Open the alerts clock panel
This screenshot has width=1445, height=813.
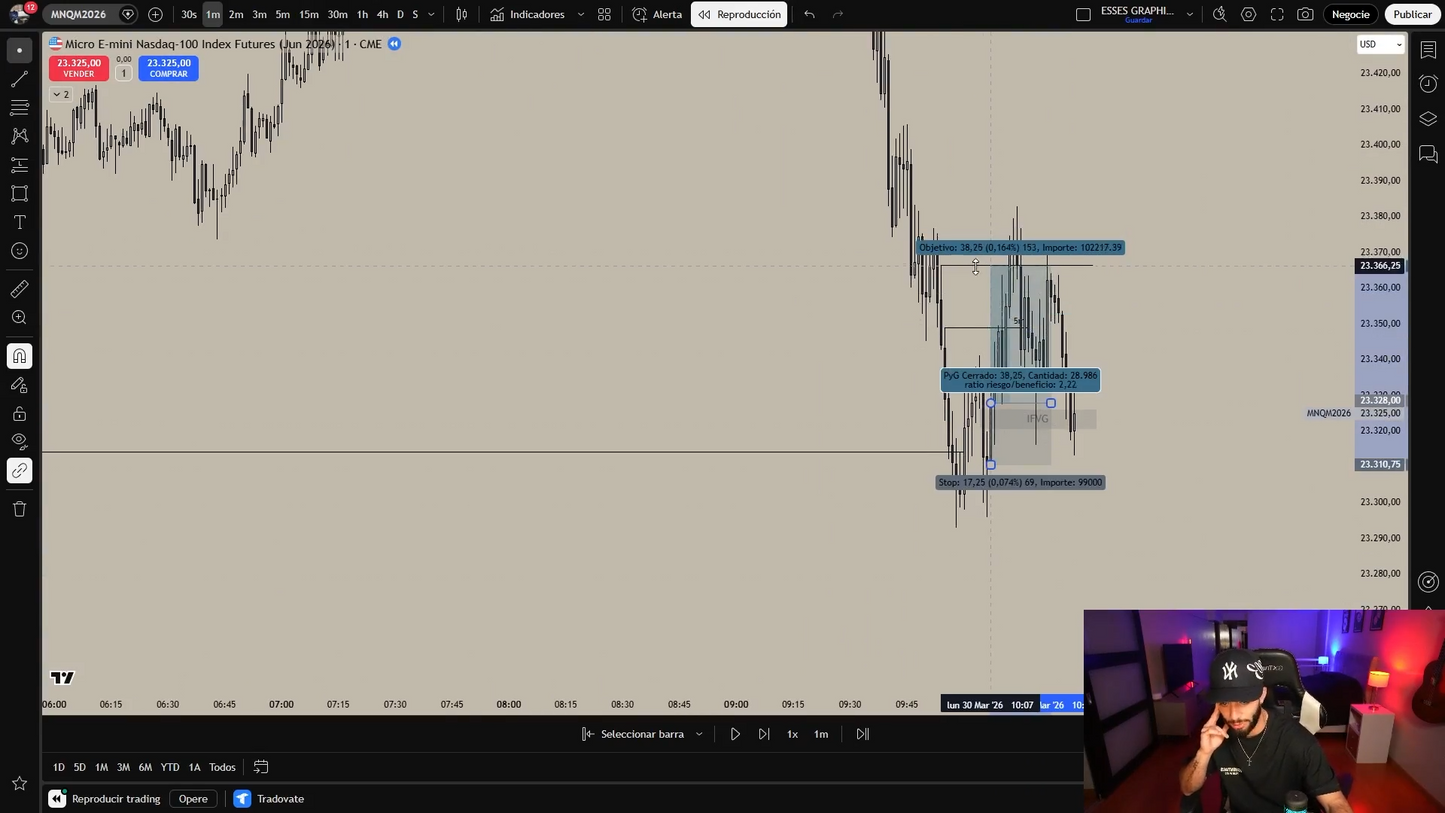click(1428, 84)
